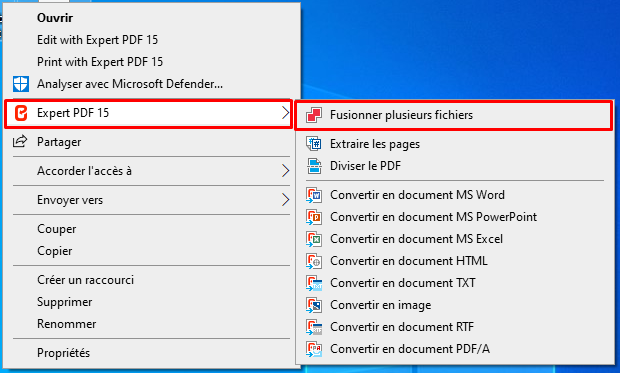Open the Expert PDF 15 menu entry

coord(148,113)
